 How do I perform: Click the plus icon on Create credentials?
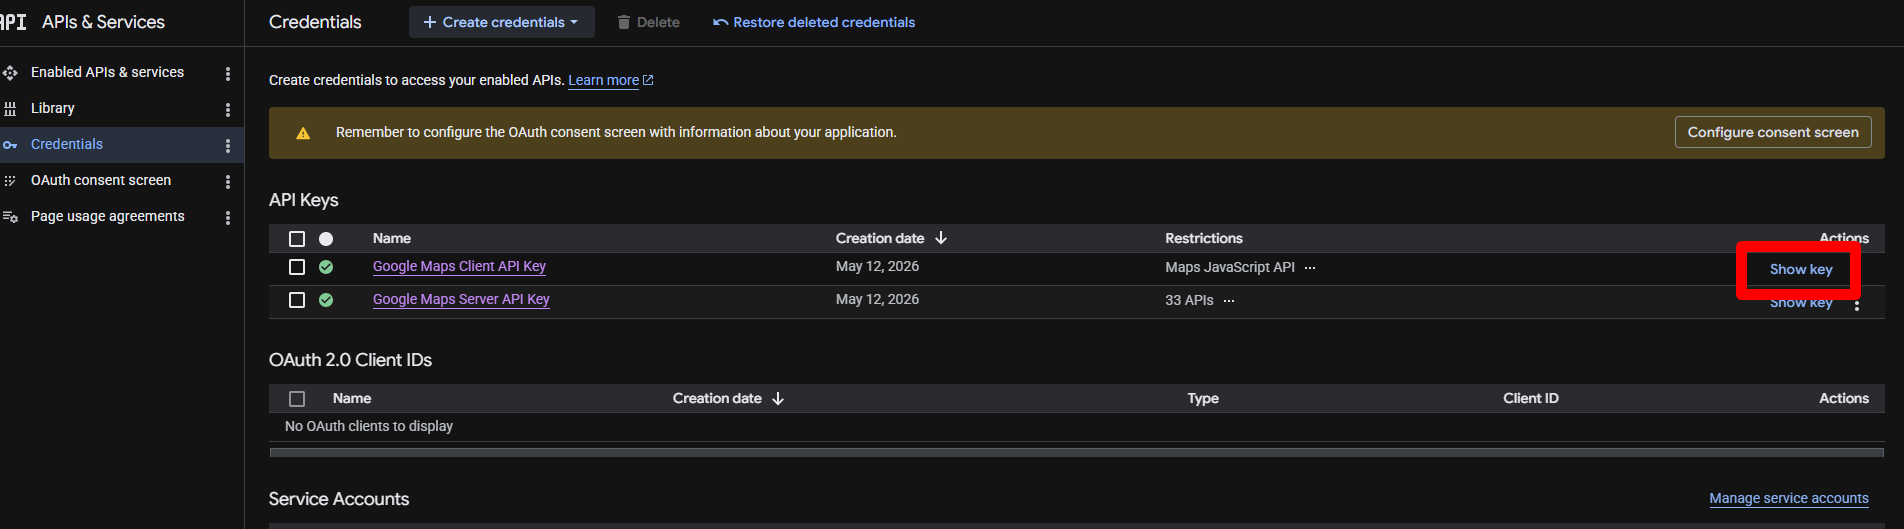tap(430, 22)
